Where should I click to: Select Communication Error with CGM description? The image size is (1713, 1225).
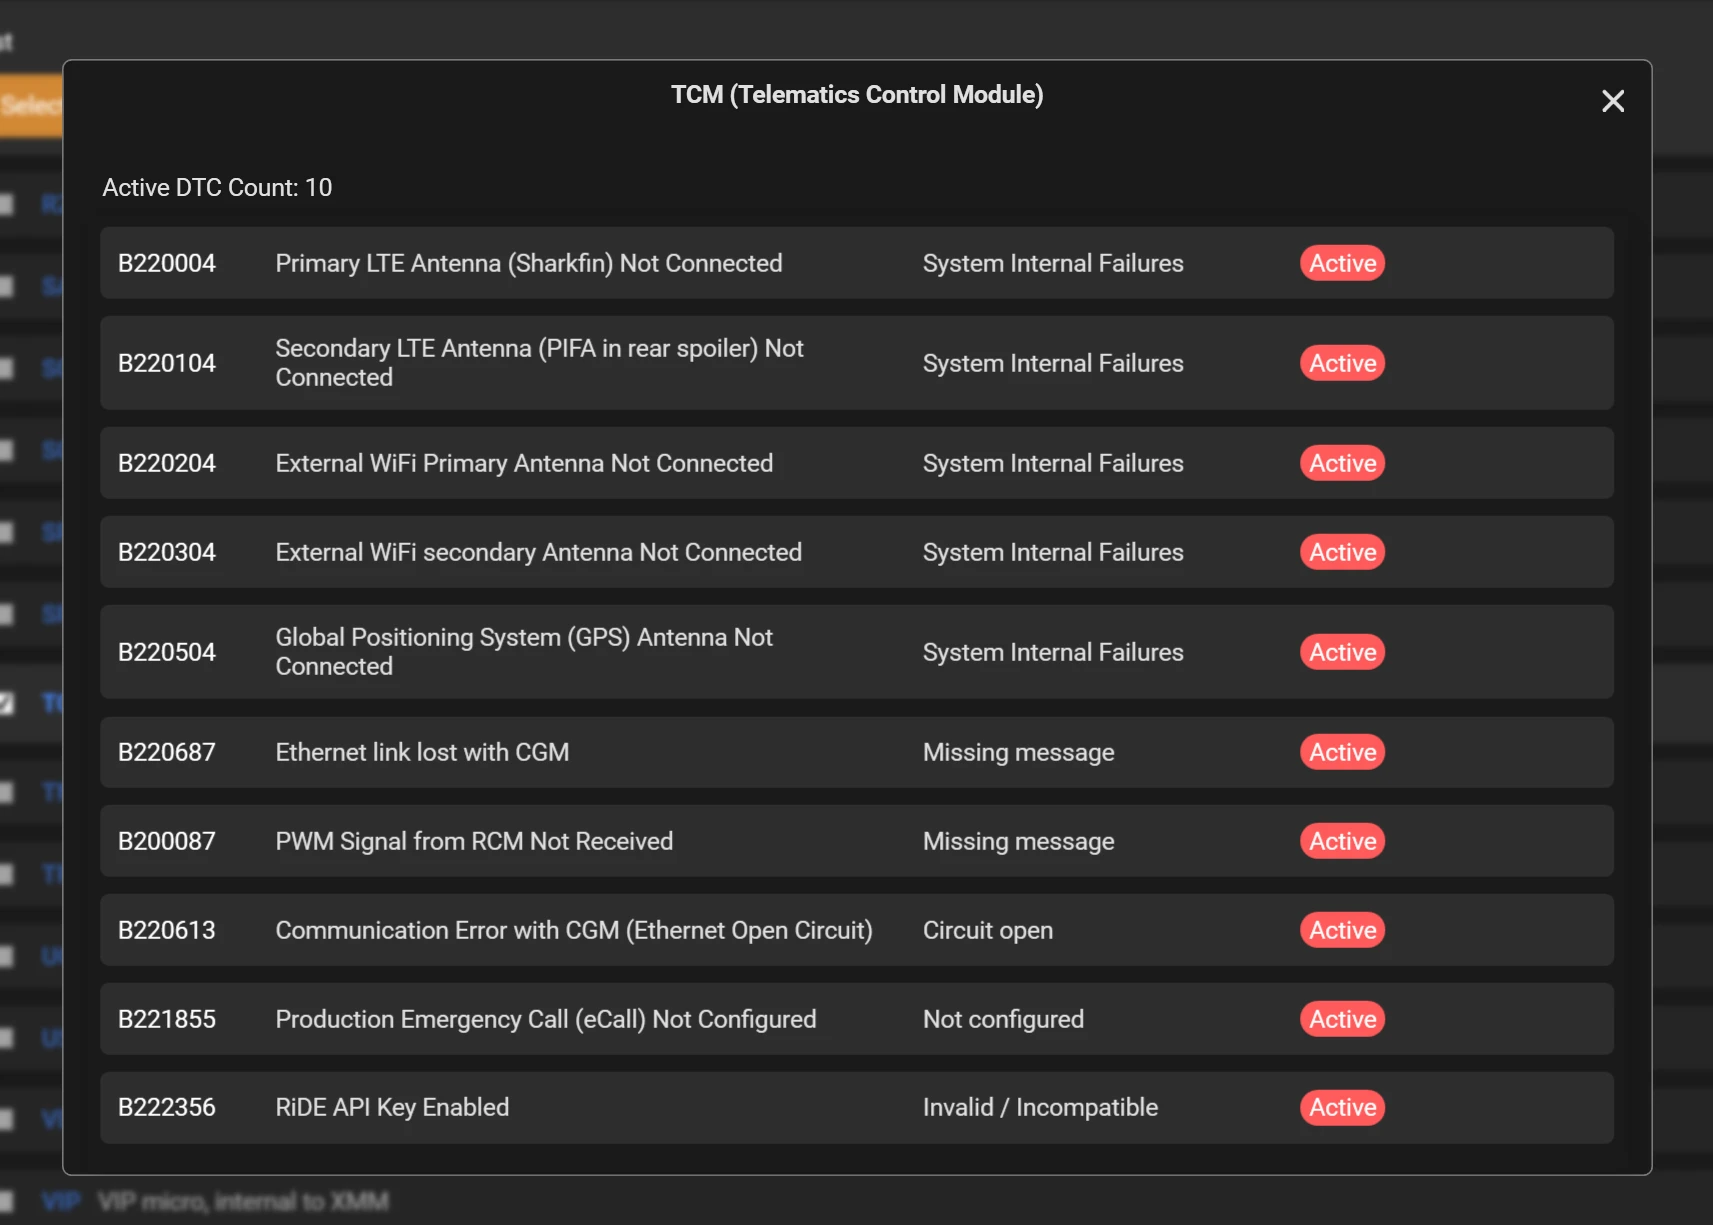(574, 930)
